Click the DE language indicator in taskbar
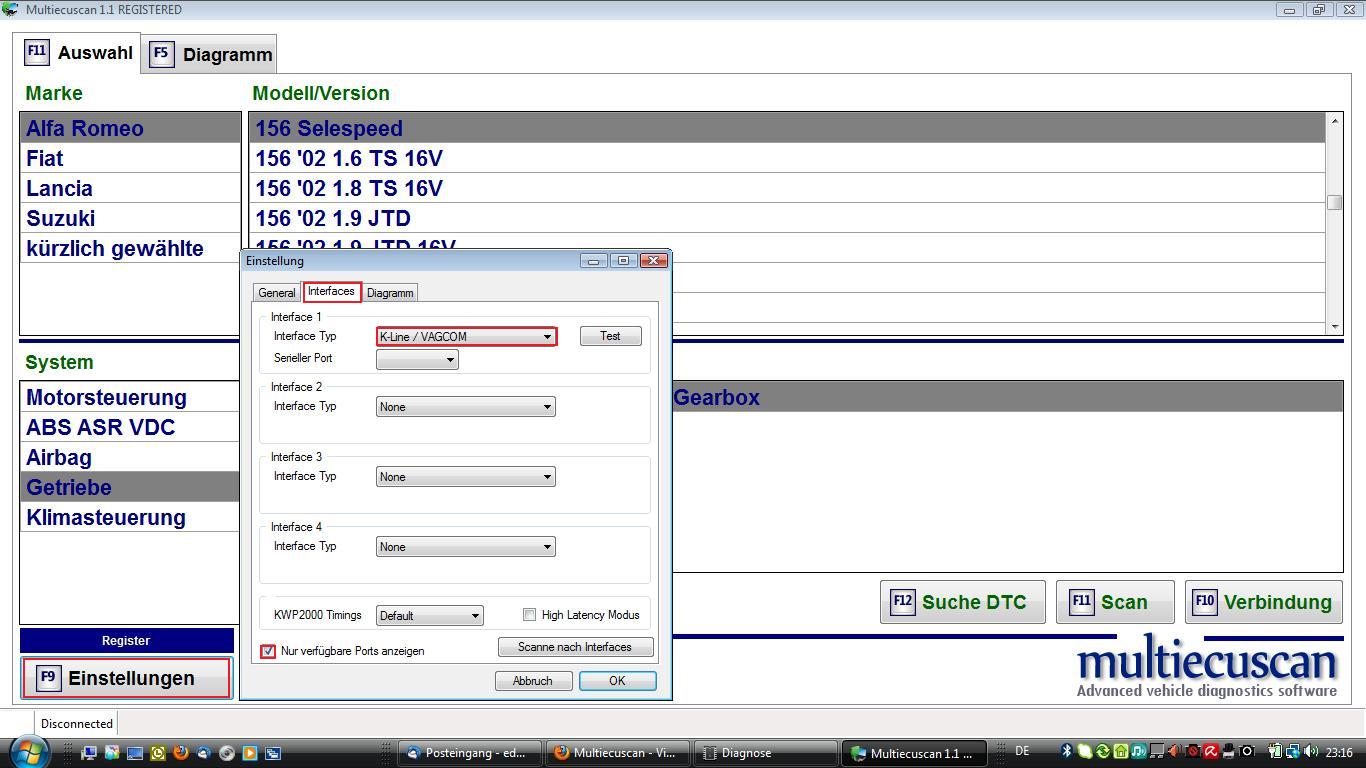The width and height of the screenshot is (1366, 768). (1022, 752)
